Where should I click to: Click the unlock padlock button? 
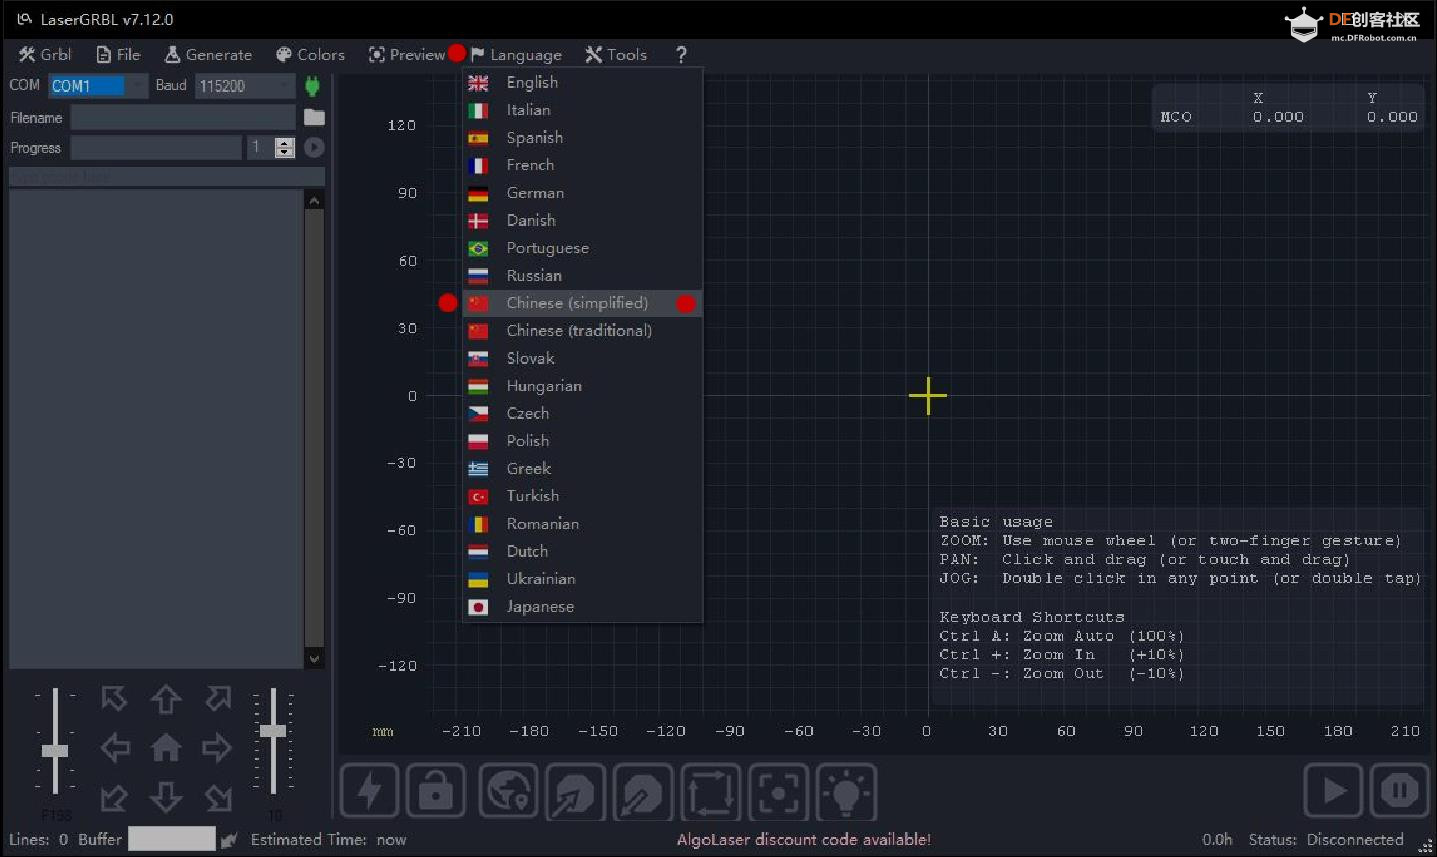point(436,791)
